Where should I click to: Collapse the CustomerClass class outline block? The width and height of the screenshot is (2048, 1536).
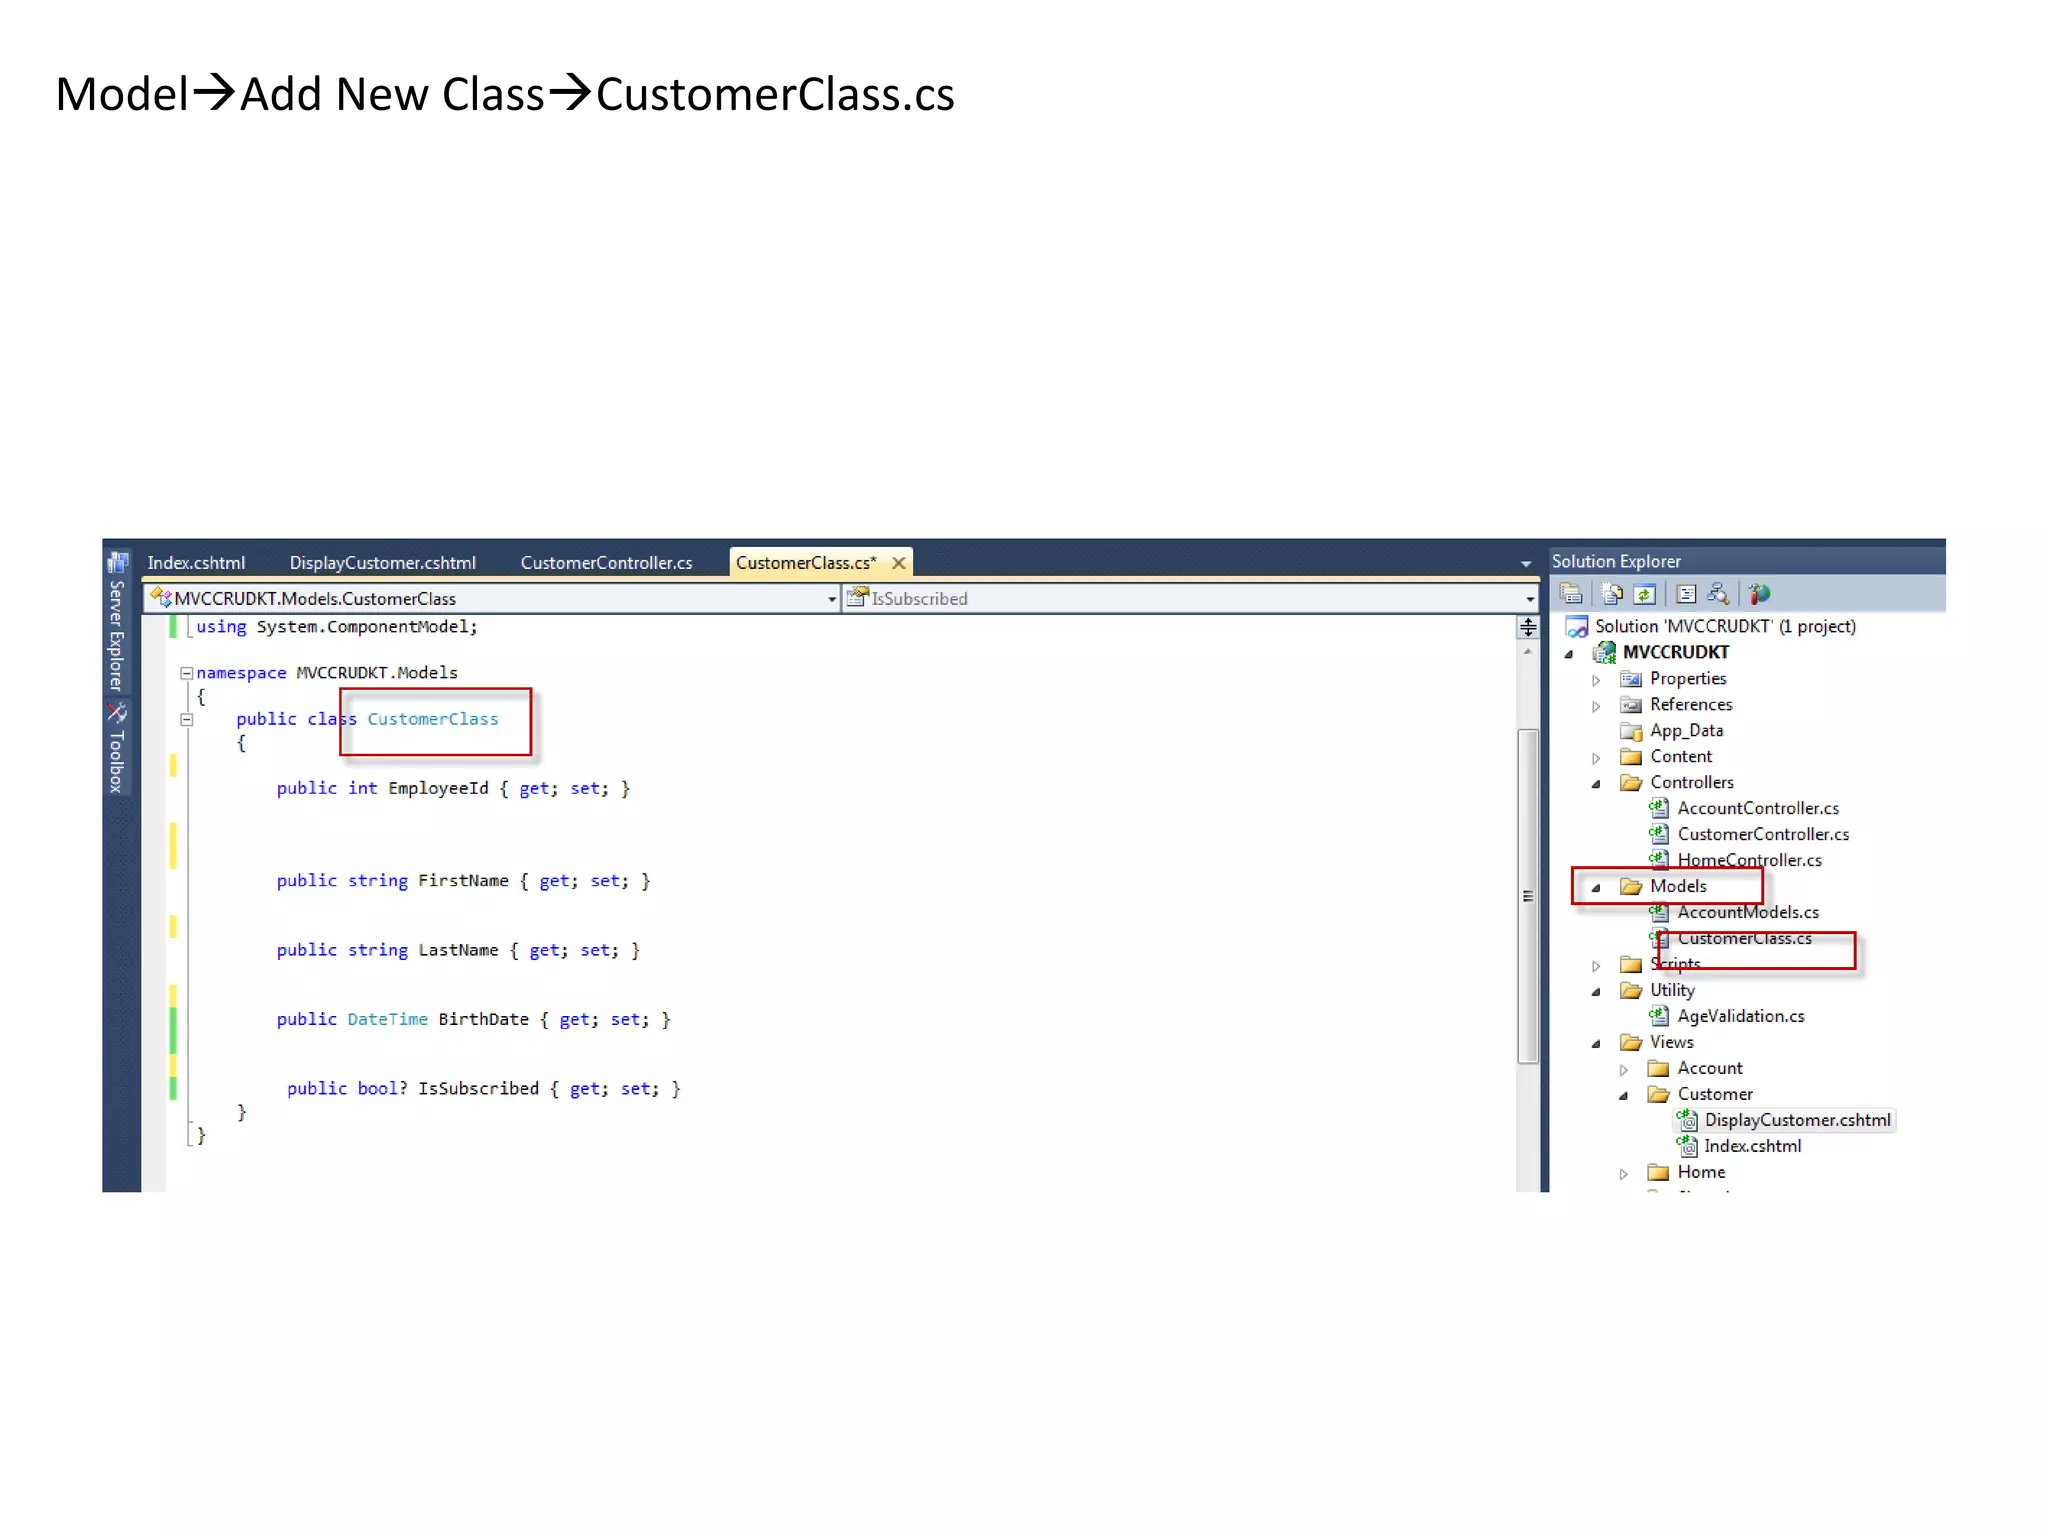point(186,719)
